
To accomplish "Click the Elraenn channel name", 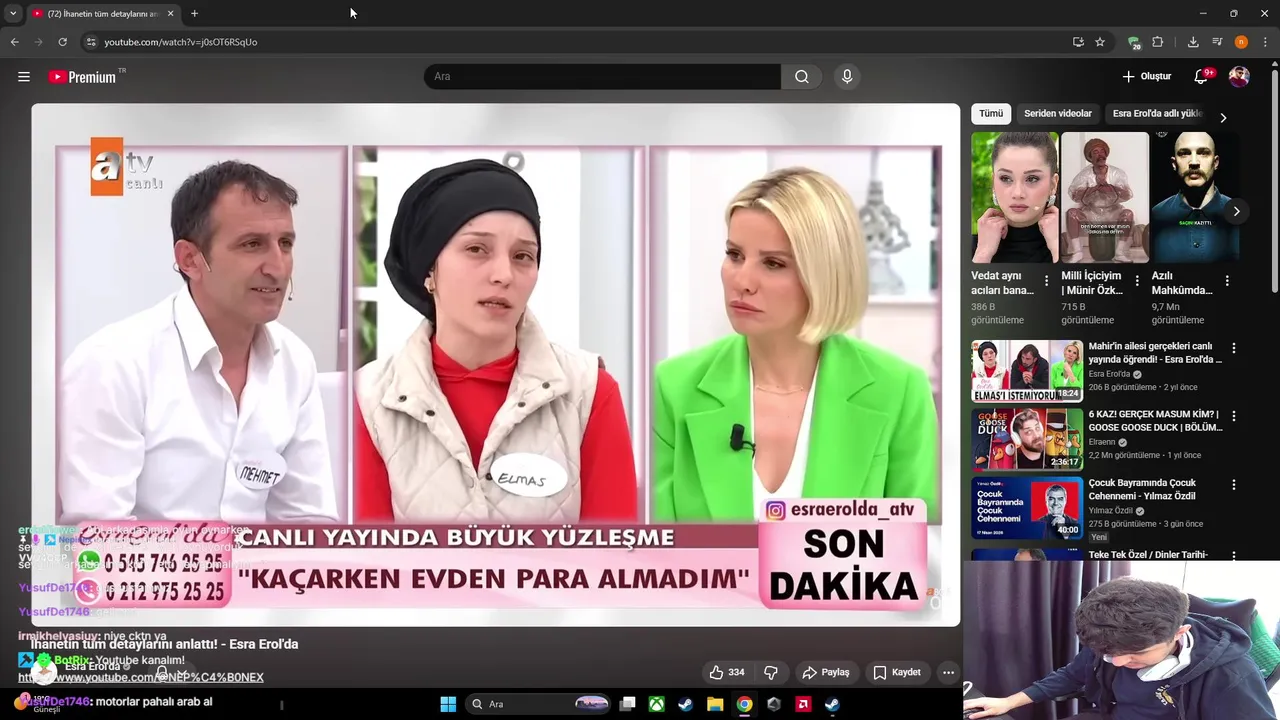I will click(1102, 442).
